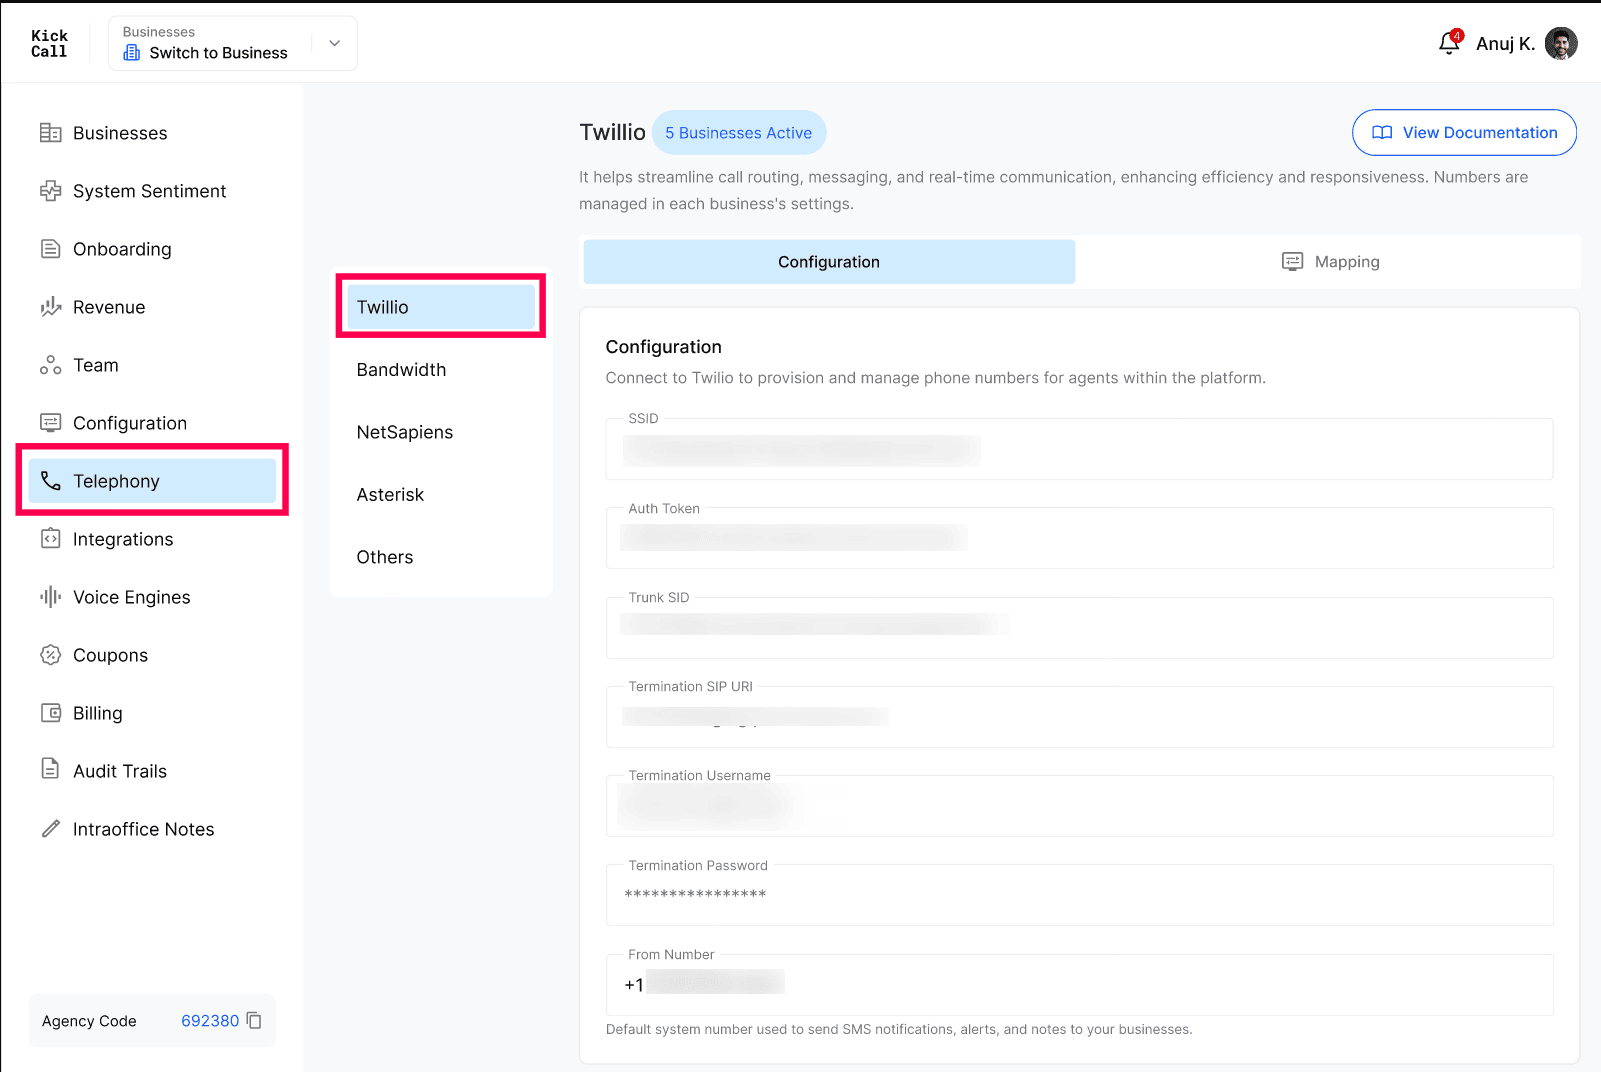Navigate to Revenue
This screenshot has height=1072, width=1601.
[x=152, y=307]
